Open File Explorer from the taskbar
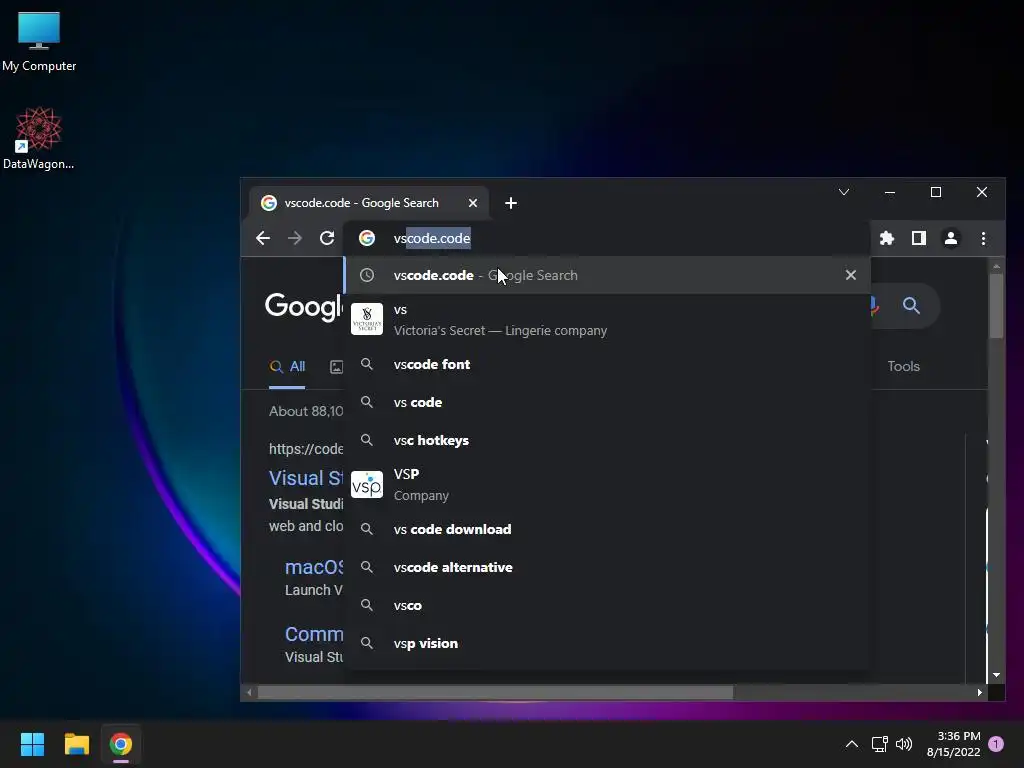1024x768 pixels. pyautogui.click(x=76, y=744)
